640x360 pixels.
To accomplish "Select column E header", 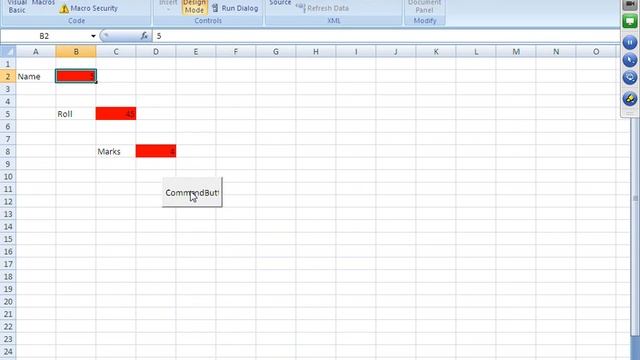I will tap(196, 52).
